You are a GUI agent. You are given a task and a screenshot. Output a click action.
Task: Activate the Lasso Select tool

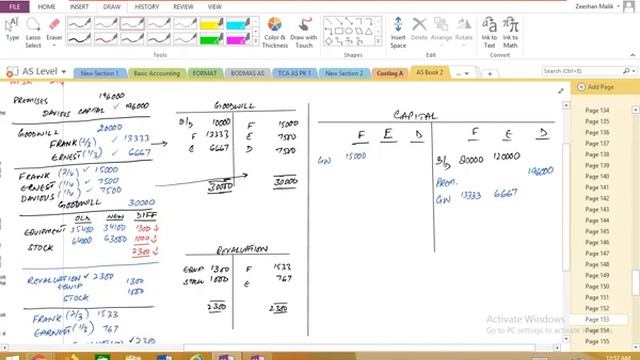pos(33,33)
